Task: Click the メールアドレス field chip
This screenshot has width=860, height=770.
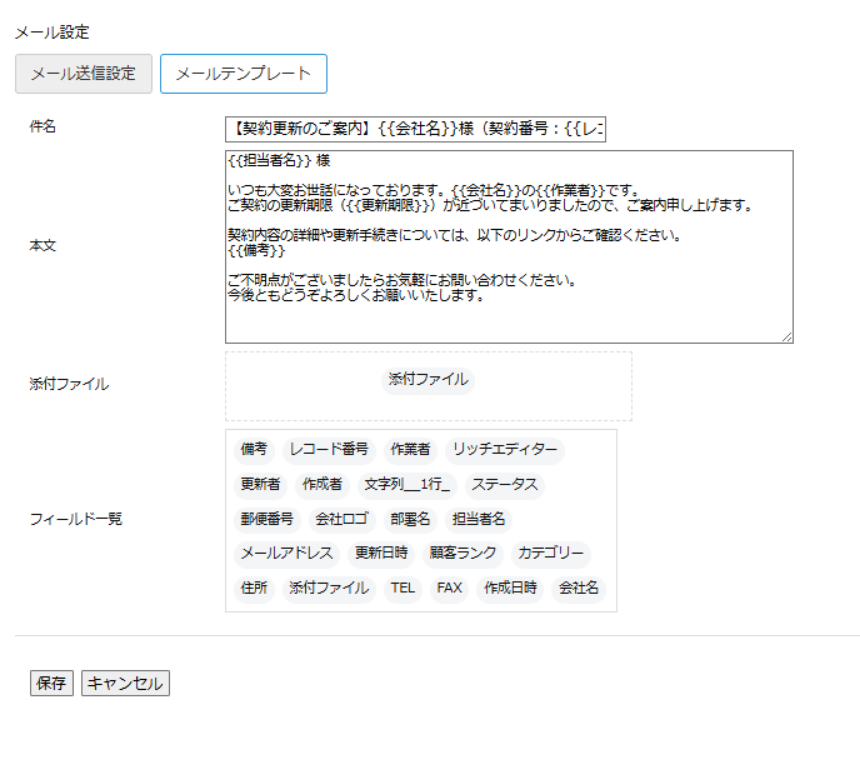Action: [x=287, y=553]
